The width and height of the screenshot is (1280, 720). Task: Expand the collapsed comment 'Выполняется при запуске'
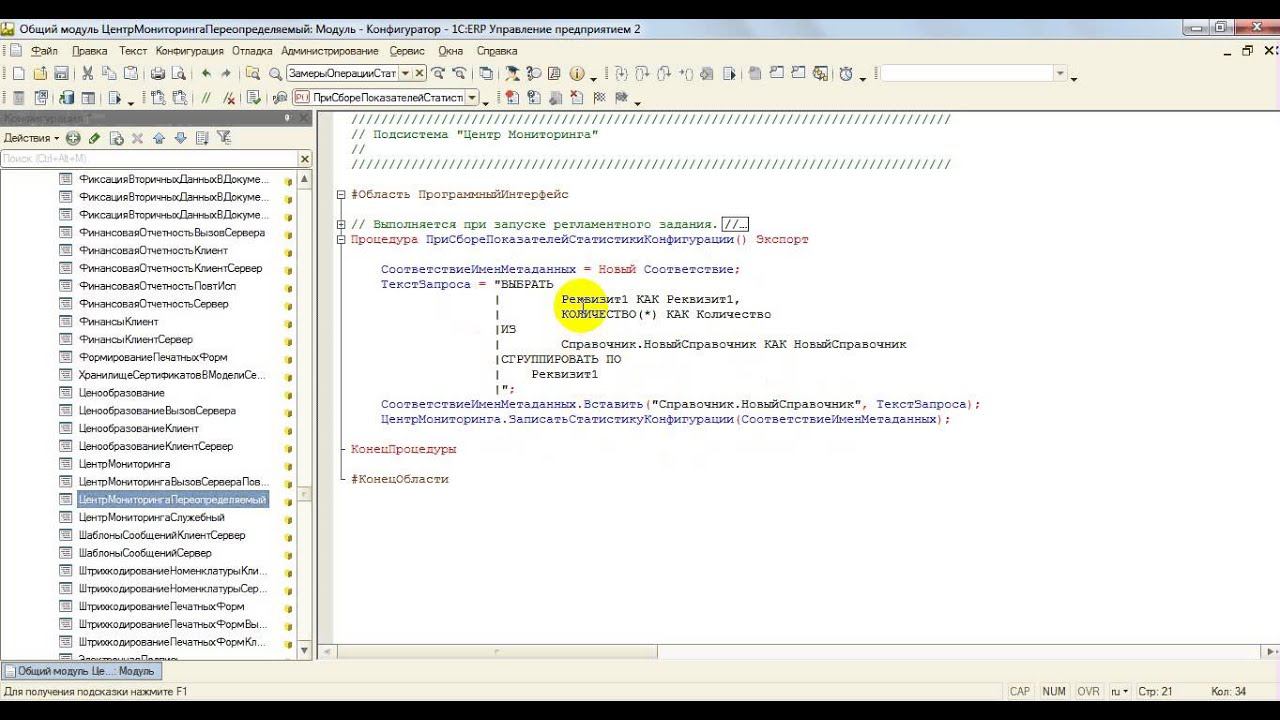point(341,225)
